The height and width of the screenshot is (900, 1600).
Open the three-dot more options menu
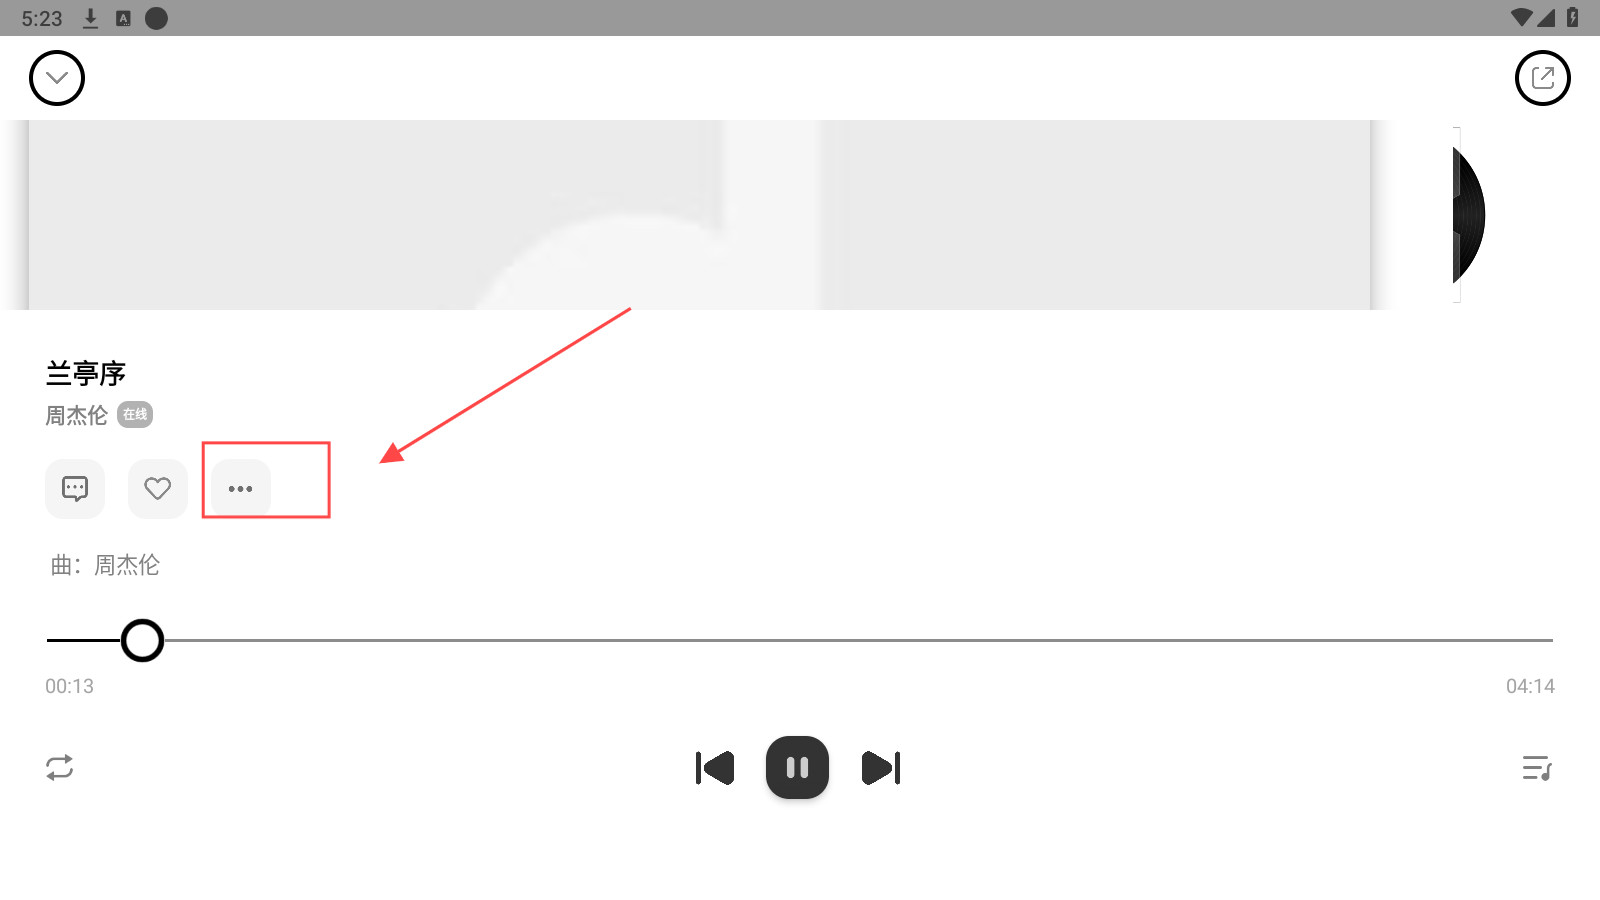point(241,489)
